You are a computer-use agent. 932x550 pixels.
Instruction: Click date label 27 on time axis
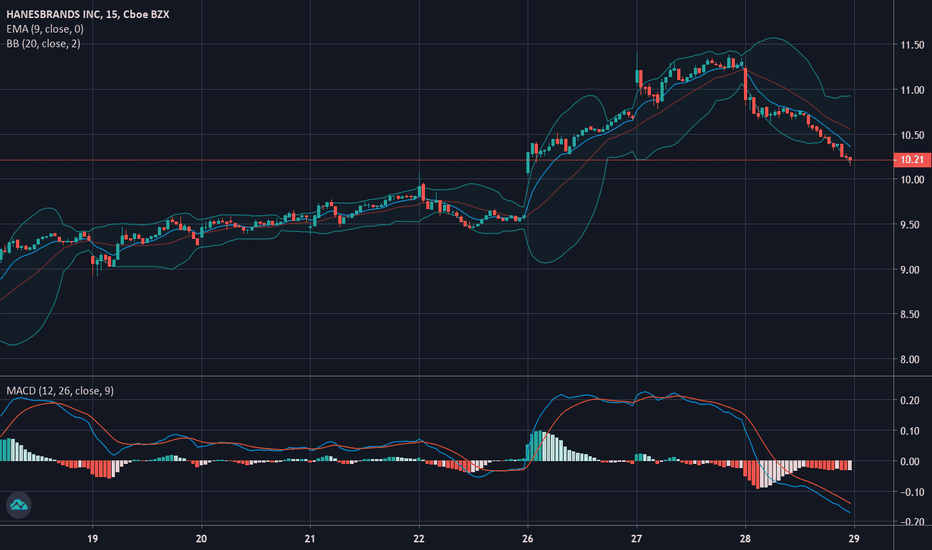(637, 539)
